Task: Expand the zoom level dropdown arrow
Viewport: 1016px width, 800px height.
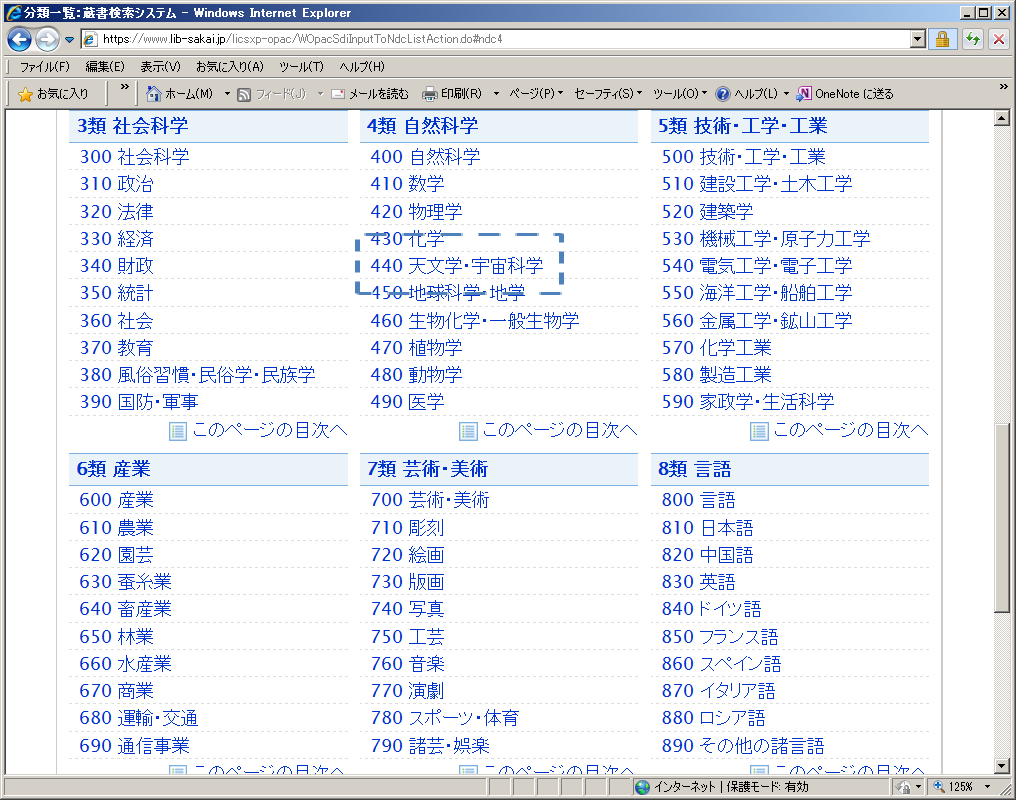Action: [987, 787]
